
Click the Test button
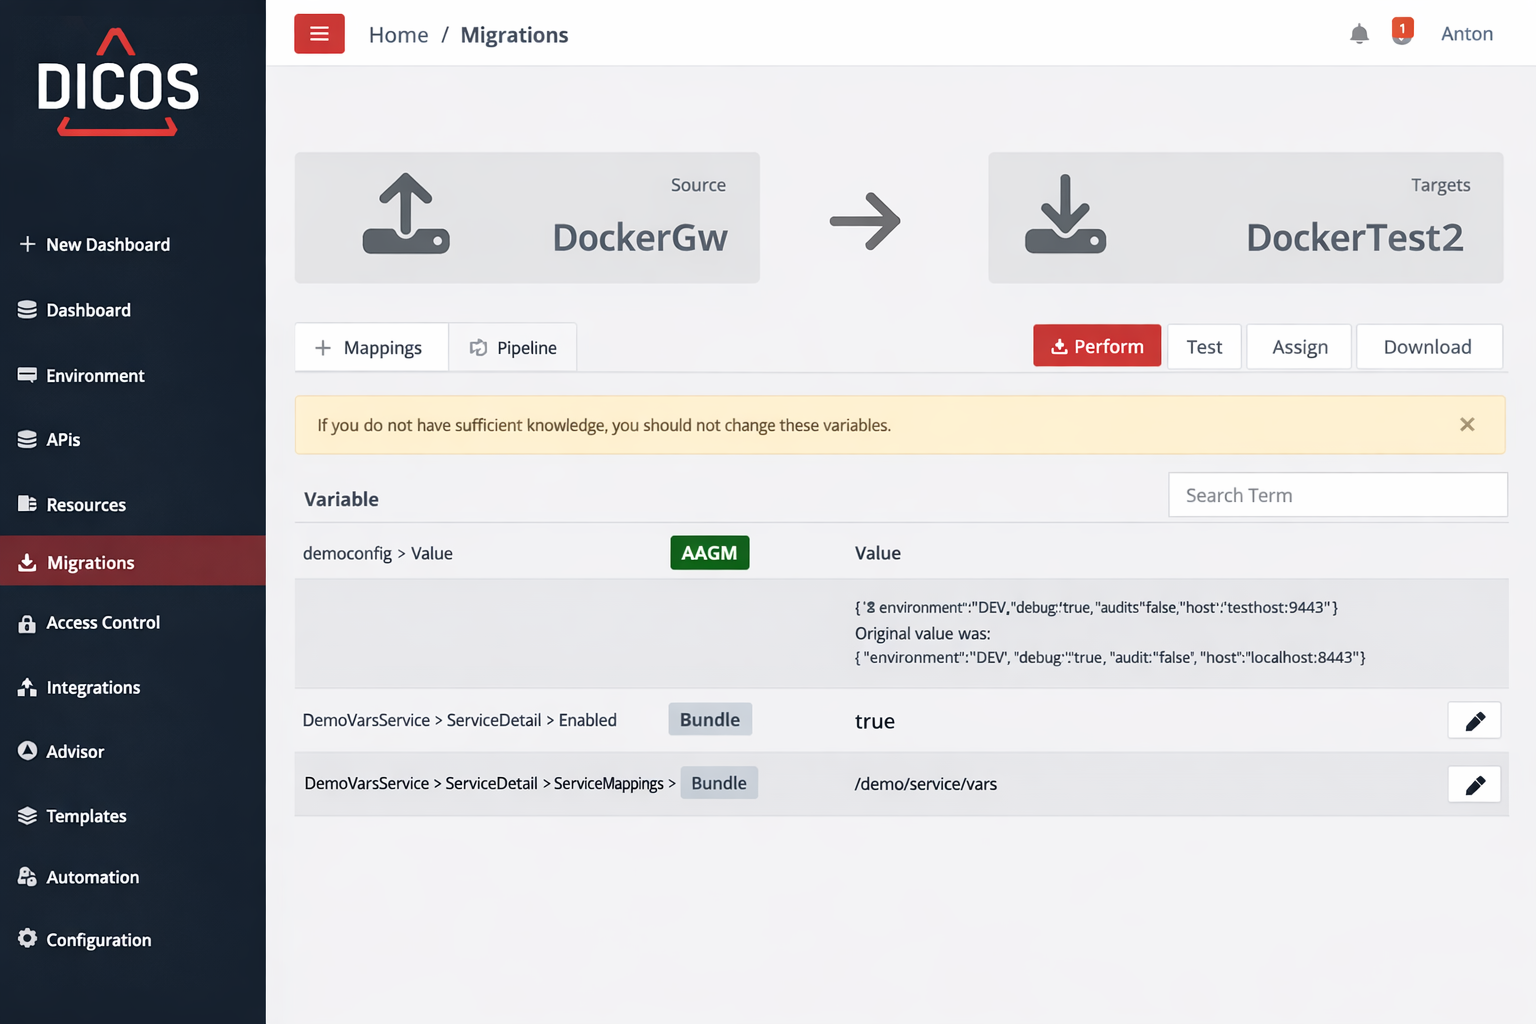(1204, 347)
